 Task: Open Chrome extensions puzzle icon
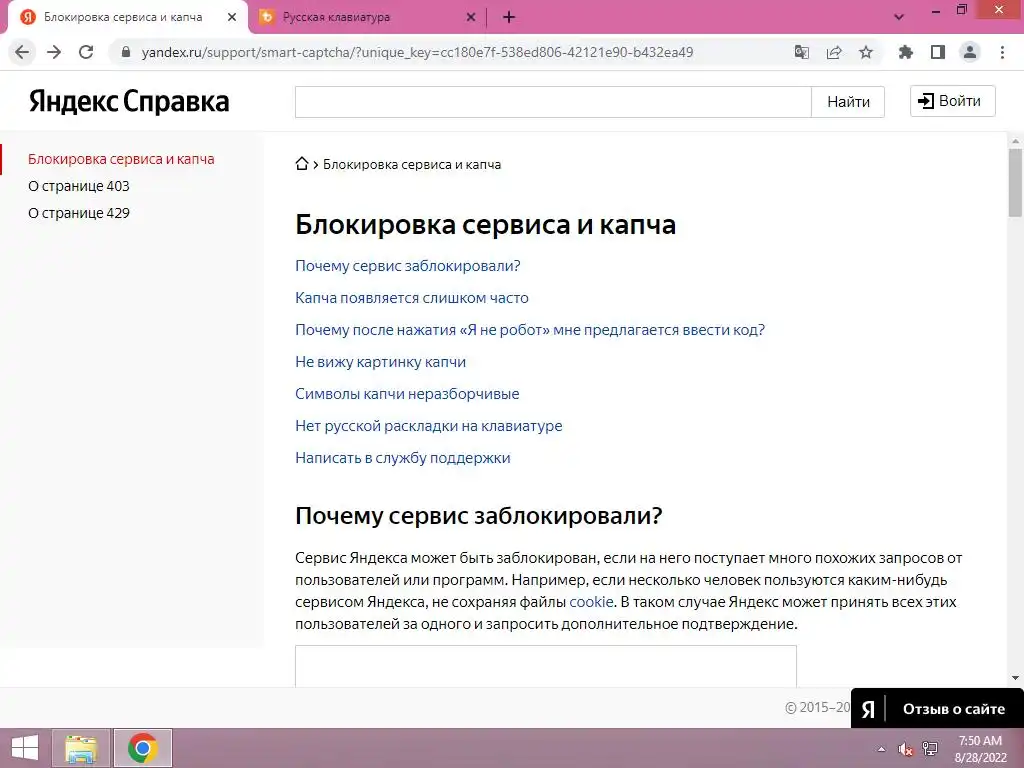click(x=906, y=52)
